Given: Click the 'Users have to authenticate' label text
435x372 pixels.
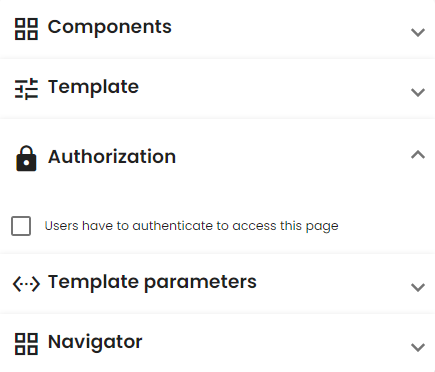Looking at the screenshot, I should click(192, 226).
